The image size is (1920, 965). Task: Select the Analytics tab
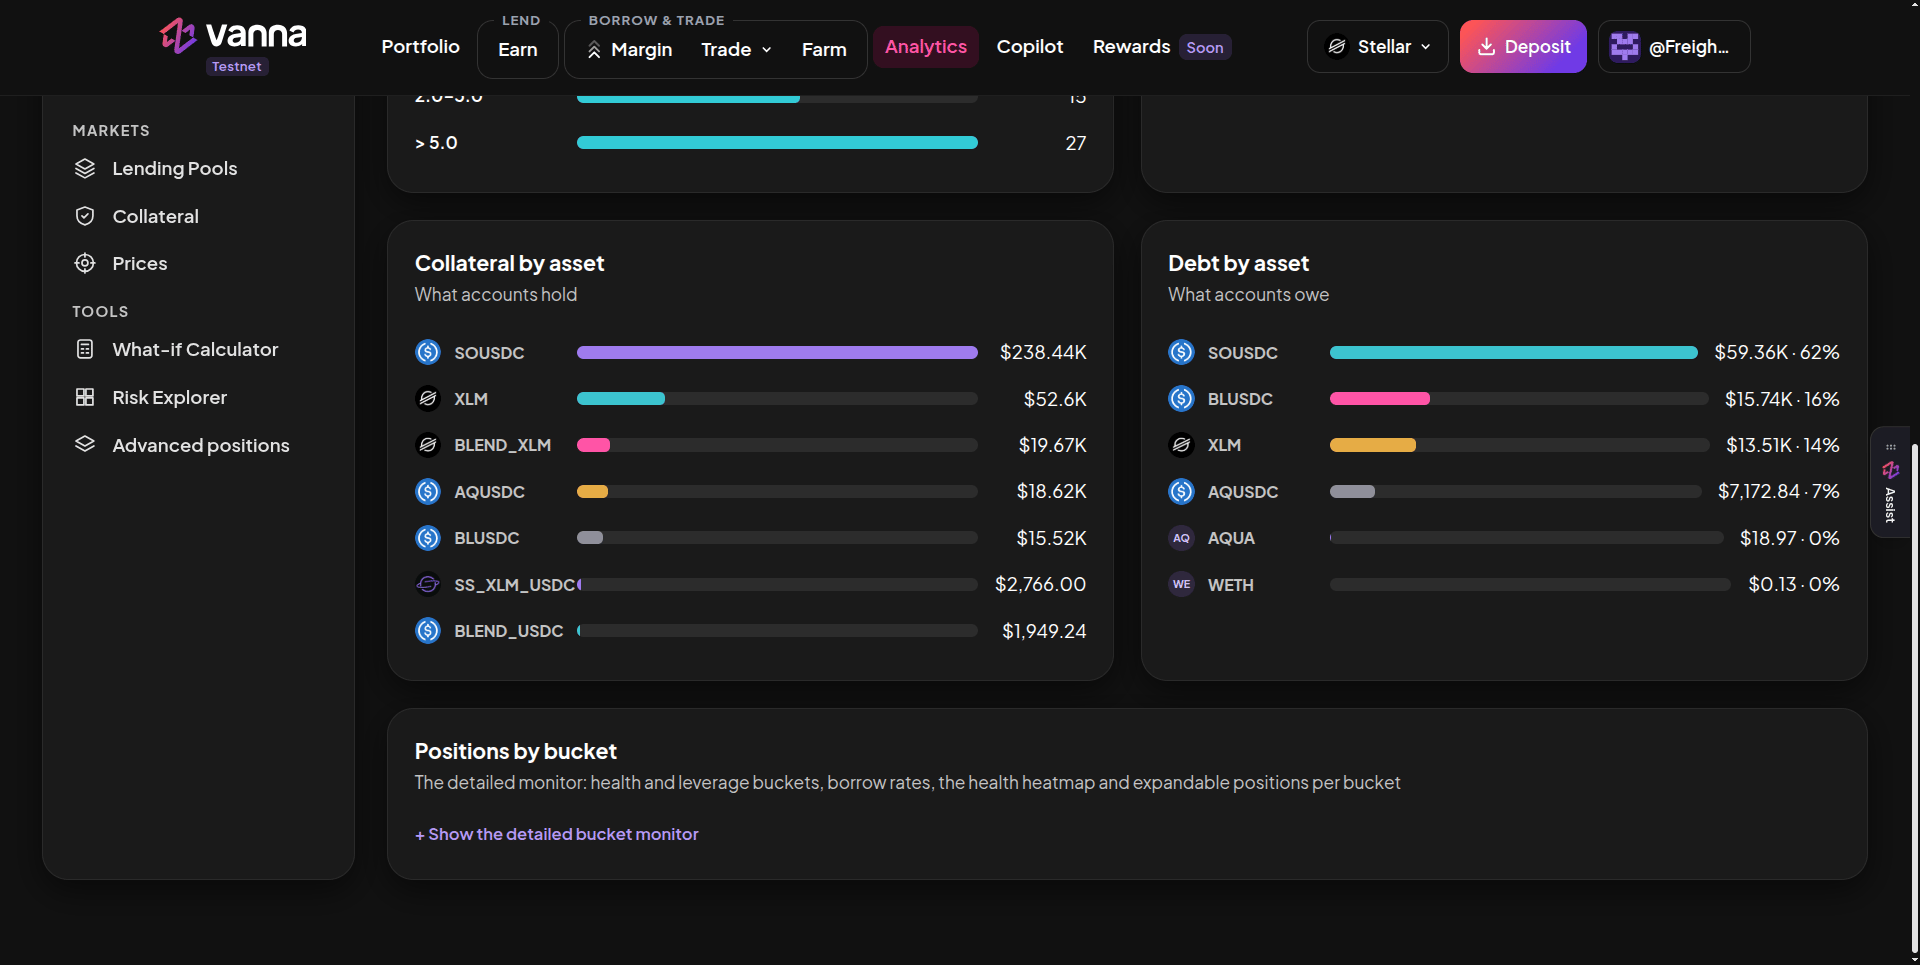[x=926, y=47]
